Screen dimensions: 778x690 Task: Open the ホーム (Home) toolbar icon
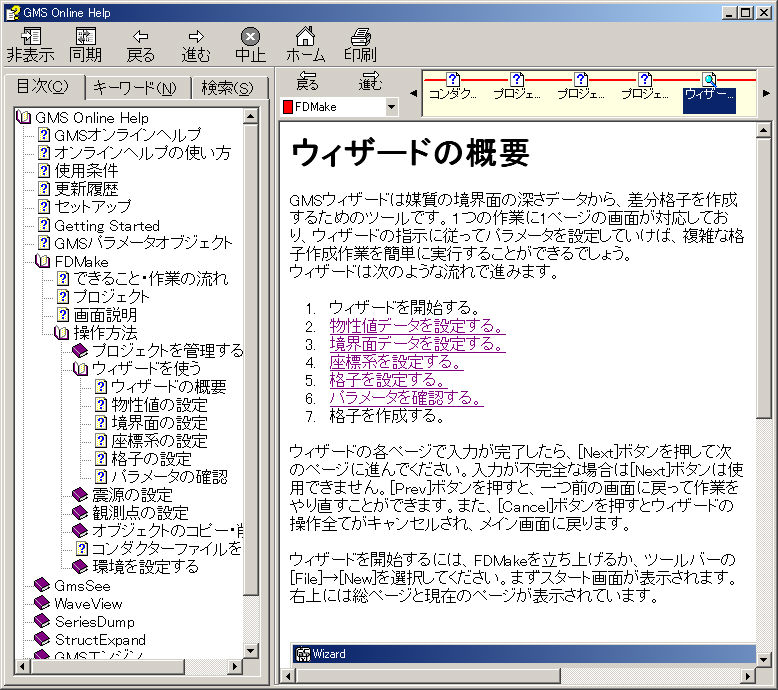[305, 45]
